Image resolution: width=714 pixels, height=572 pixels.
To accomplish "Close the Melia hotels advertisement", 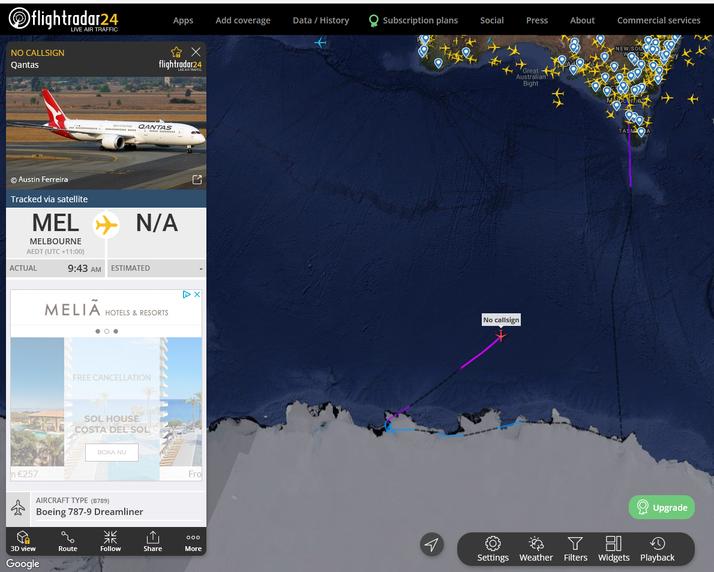I will coord(197,294).
